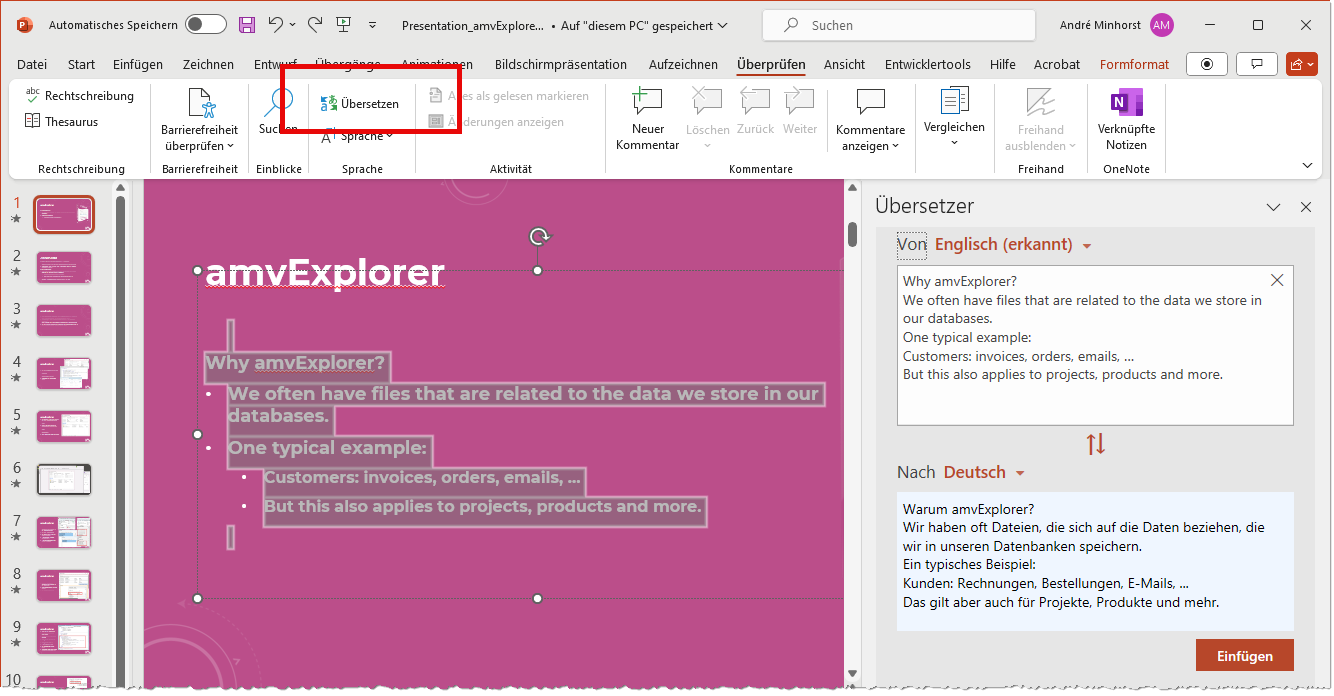Click the undo arrow icon
This screenshot has height=696, width=1334.
(275, 25)
